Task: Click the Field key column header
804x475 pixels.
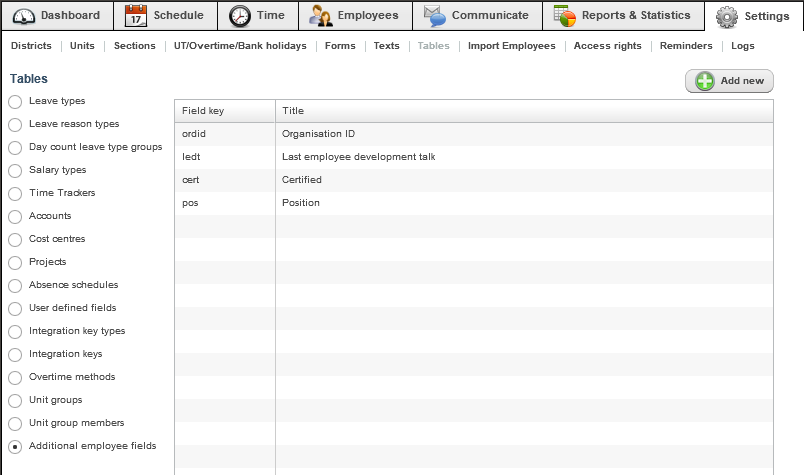Action: 225,111
